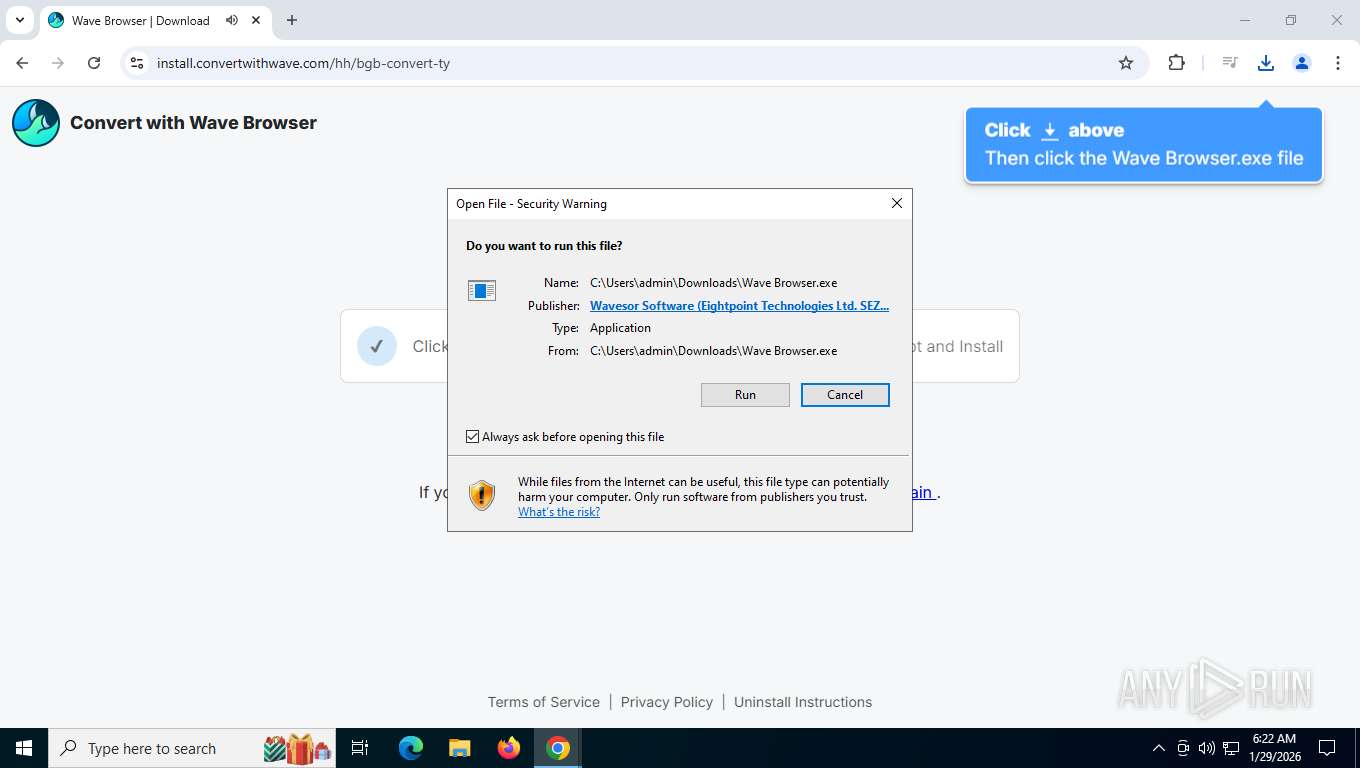
Task: Reload the current page
Action: click(94, 63)
